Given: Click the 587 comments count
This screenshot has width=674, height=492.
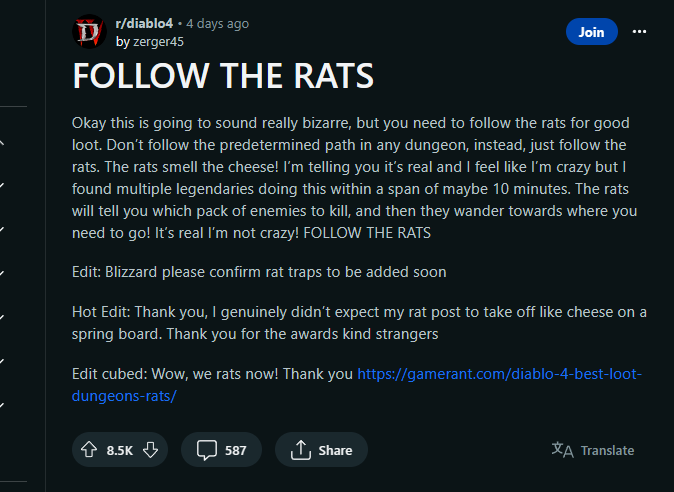Looking at the screenshot, I should click(x=235, y=450).
